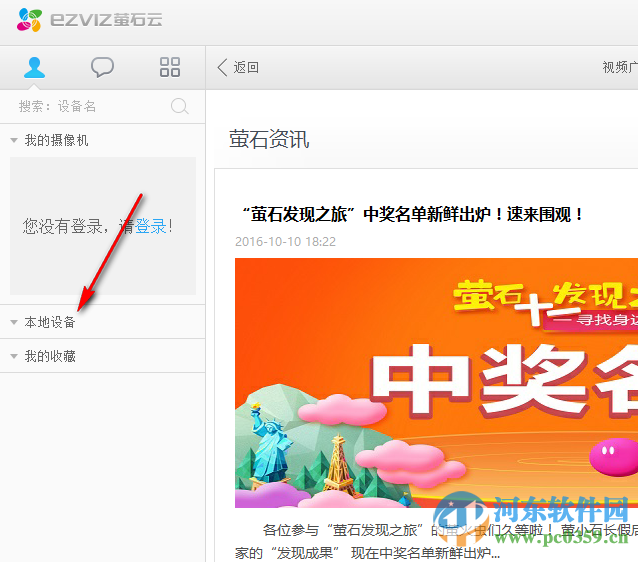Collapse the 我的摄像机 section arrow
The image size is (638, 562).
coord(14,140)
